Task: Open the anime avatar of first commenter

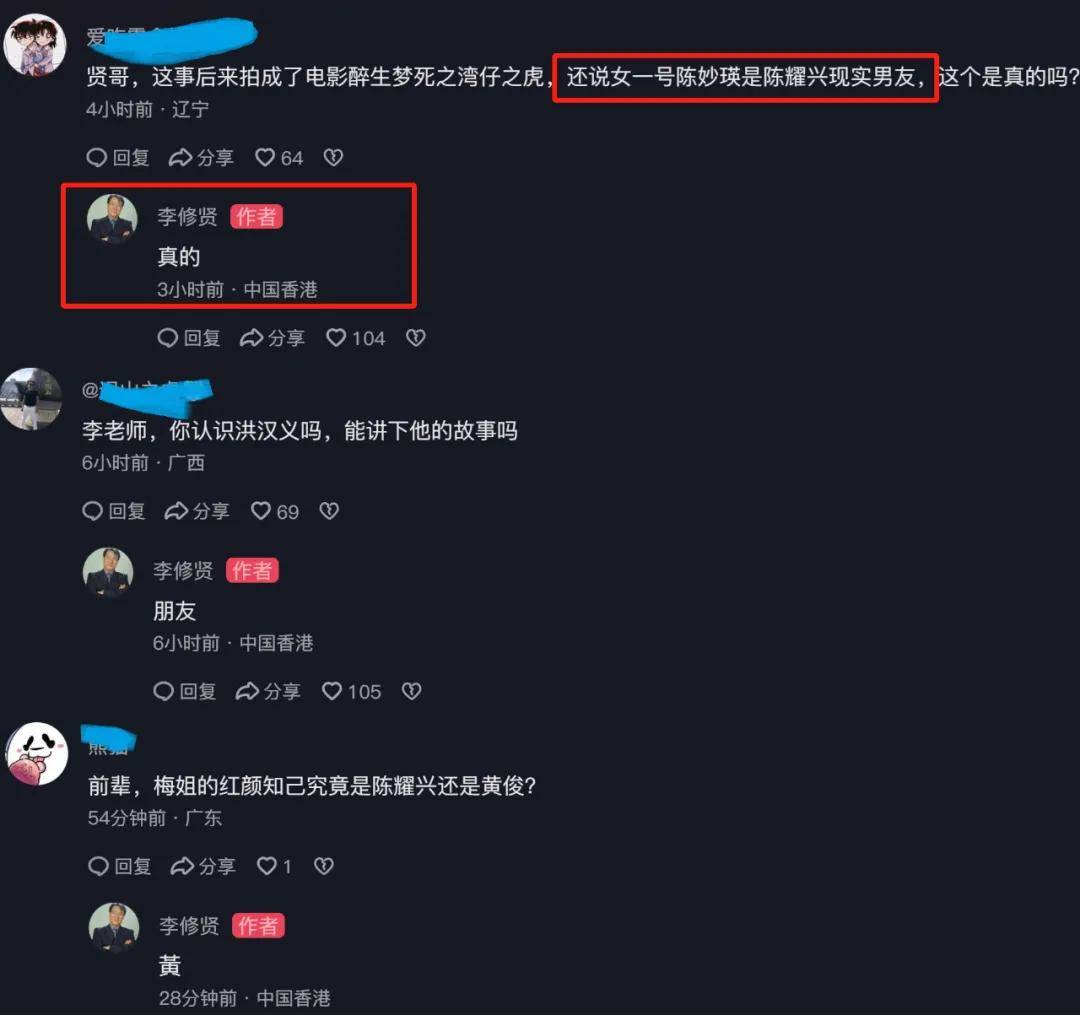Action: (x=34, y=45)
